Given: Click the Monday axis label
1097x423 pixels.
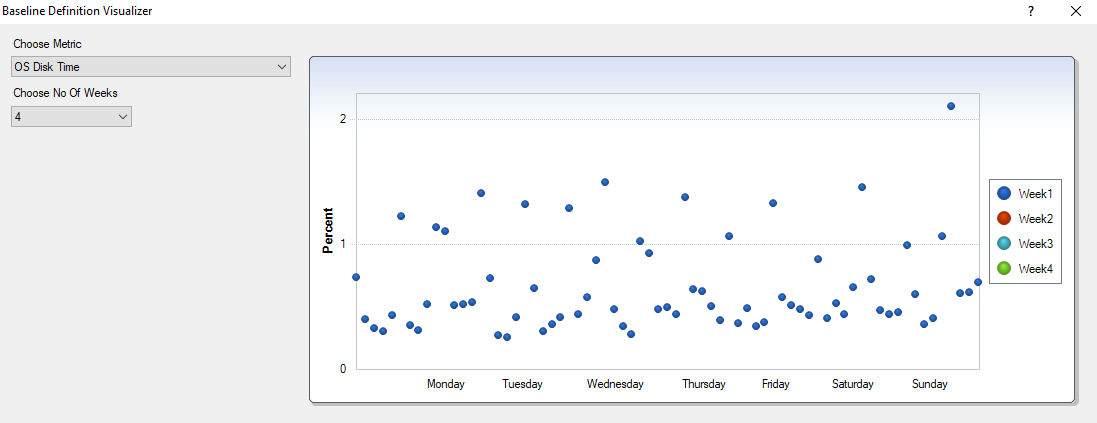Looking at the screenshot, I should pyautogui.click(x=446, y=384).
